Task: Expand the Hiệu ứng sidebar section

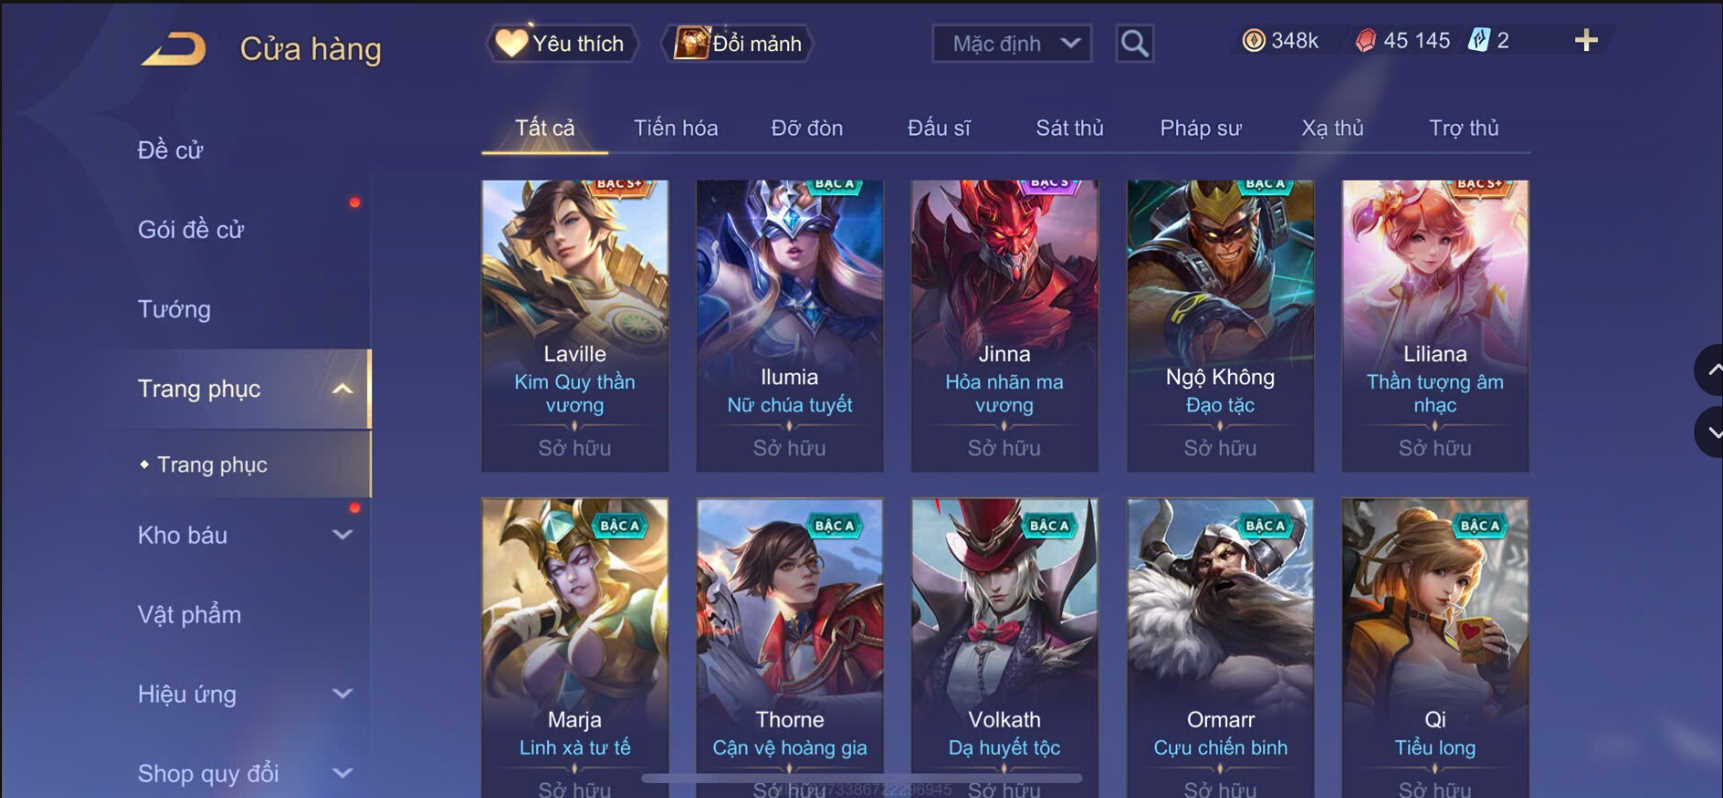Action: (342, 694)
